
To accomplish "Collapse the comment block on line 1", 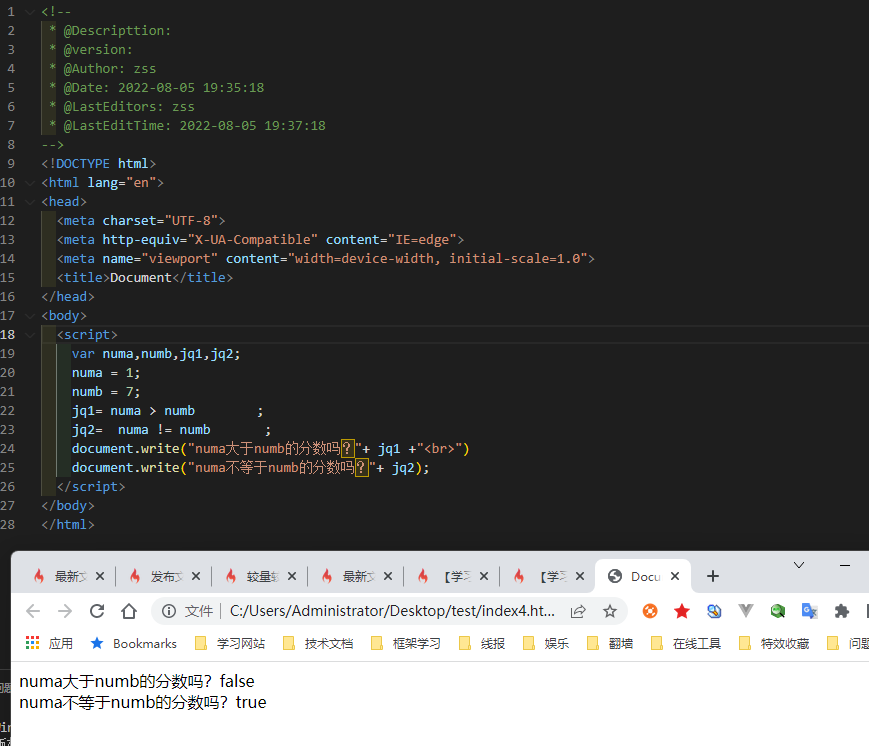I will 30,12.
